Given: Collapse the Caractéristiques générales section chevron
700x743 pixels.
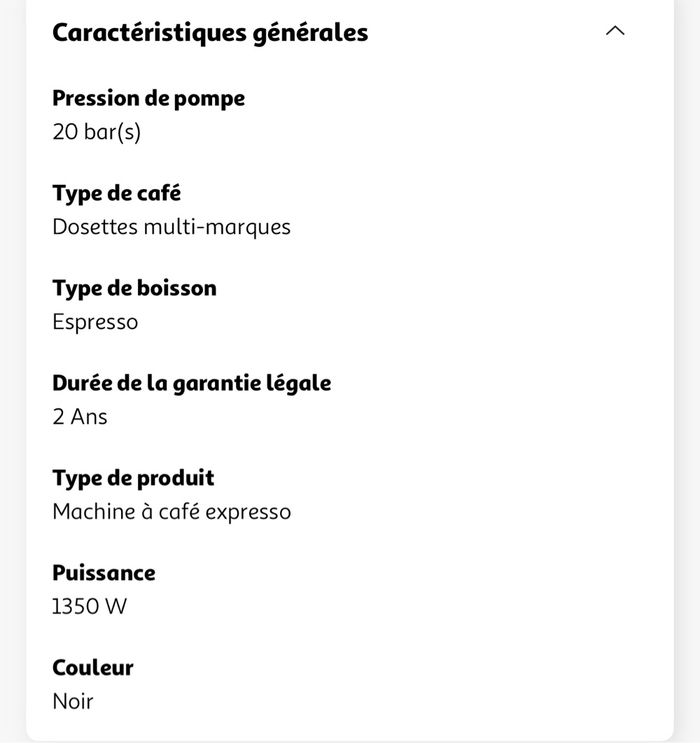Looking at the screenshot, I should coord(616,31).
